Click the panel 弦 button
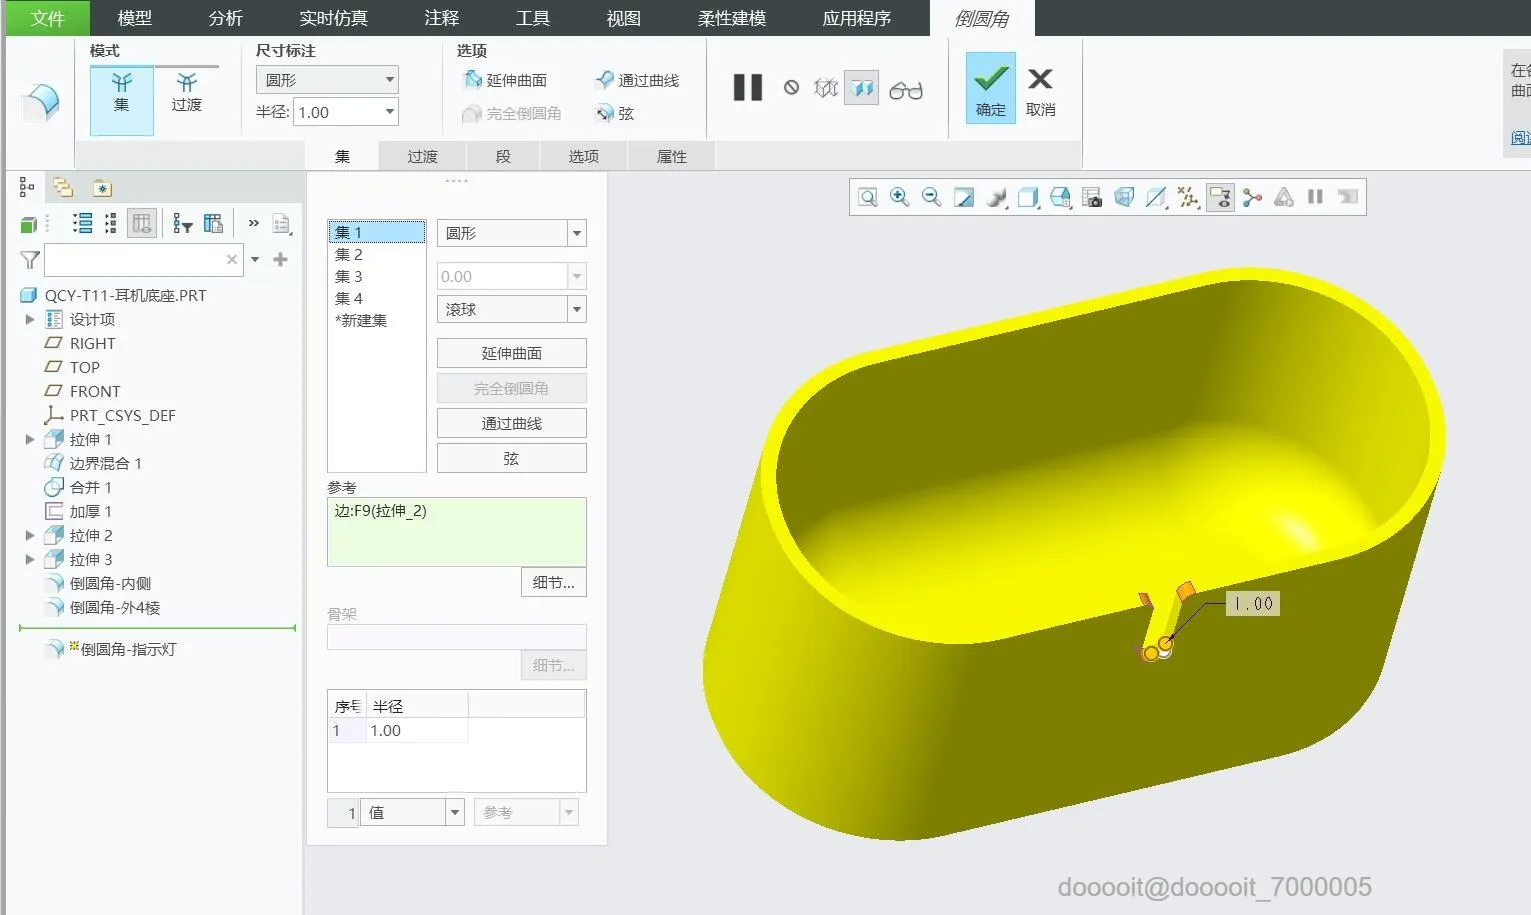 click(512, 458)
